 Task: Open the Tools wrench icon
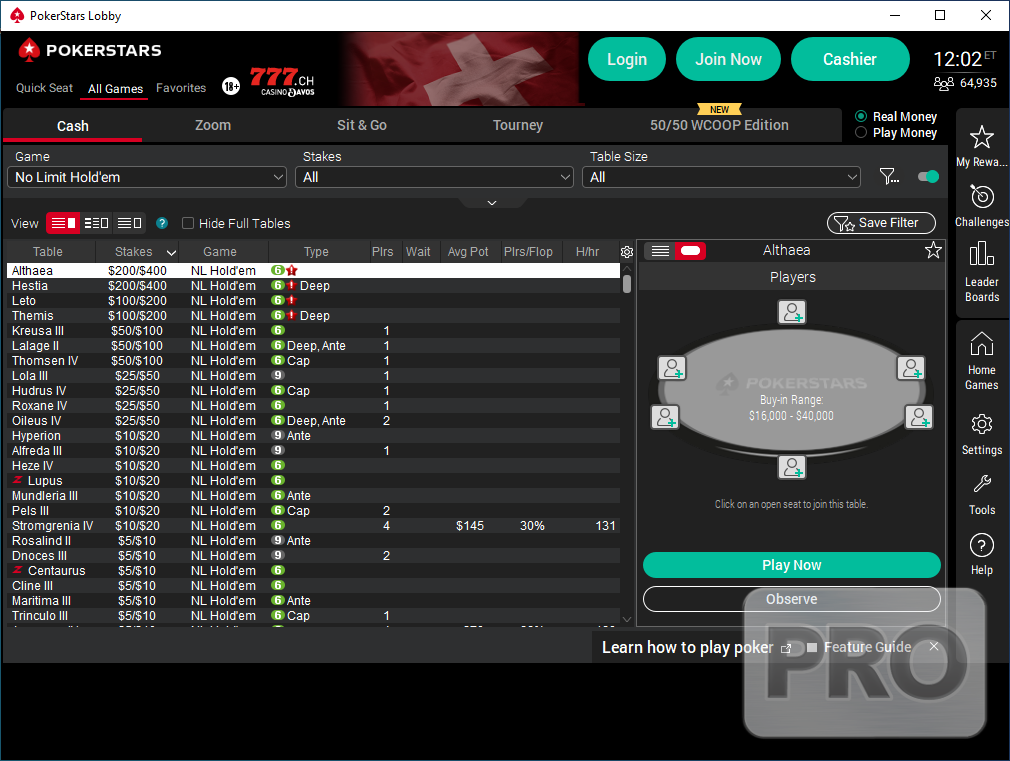981,484
